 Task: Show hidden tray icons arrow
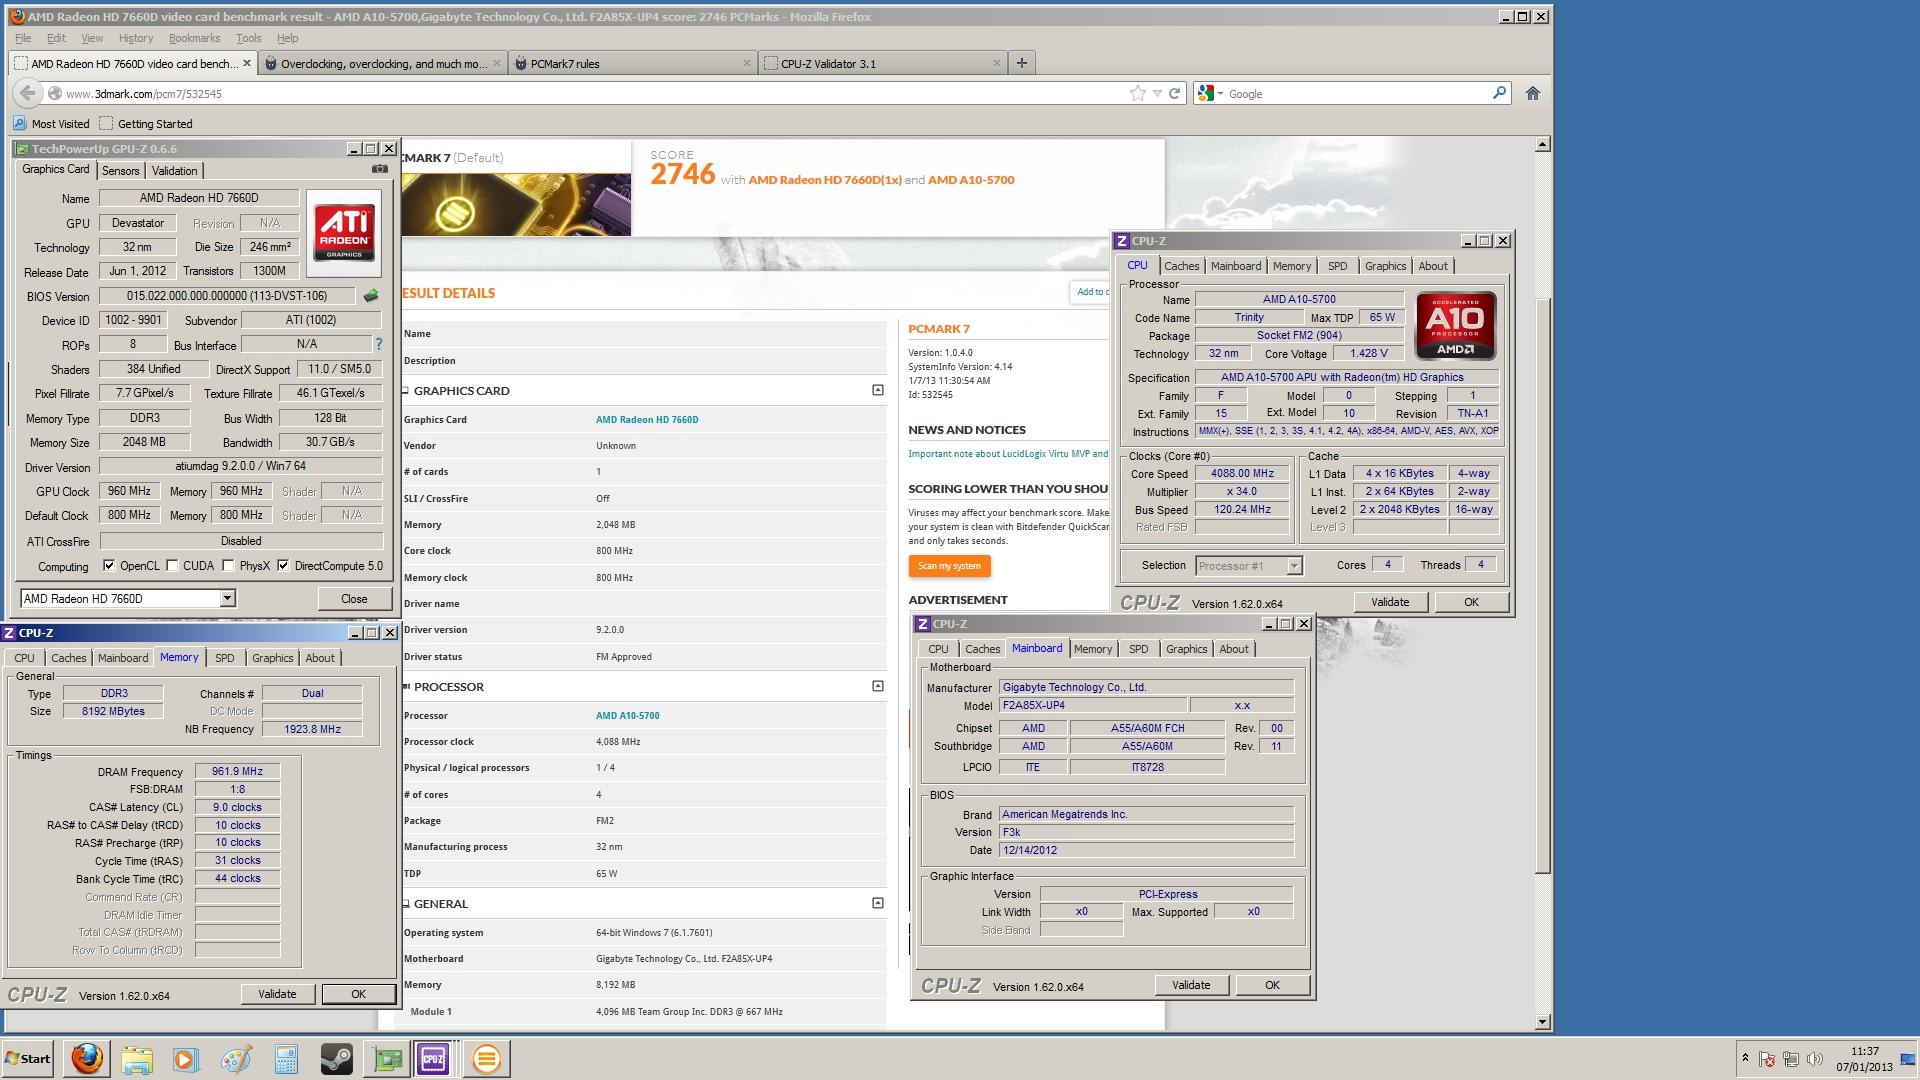coord(1745,1058)
